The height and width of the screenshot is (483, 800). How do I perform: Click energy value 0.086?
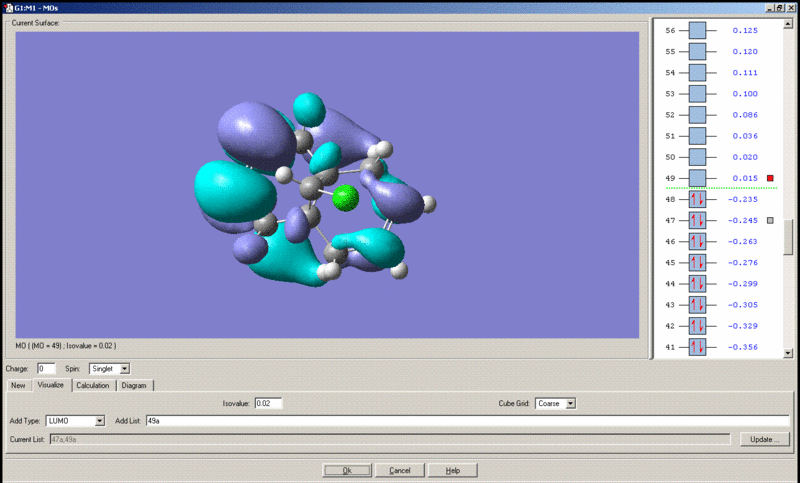pyautogui.click(x=745, y=115)
